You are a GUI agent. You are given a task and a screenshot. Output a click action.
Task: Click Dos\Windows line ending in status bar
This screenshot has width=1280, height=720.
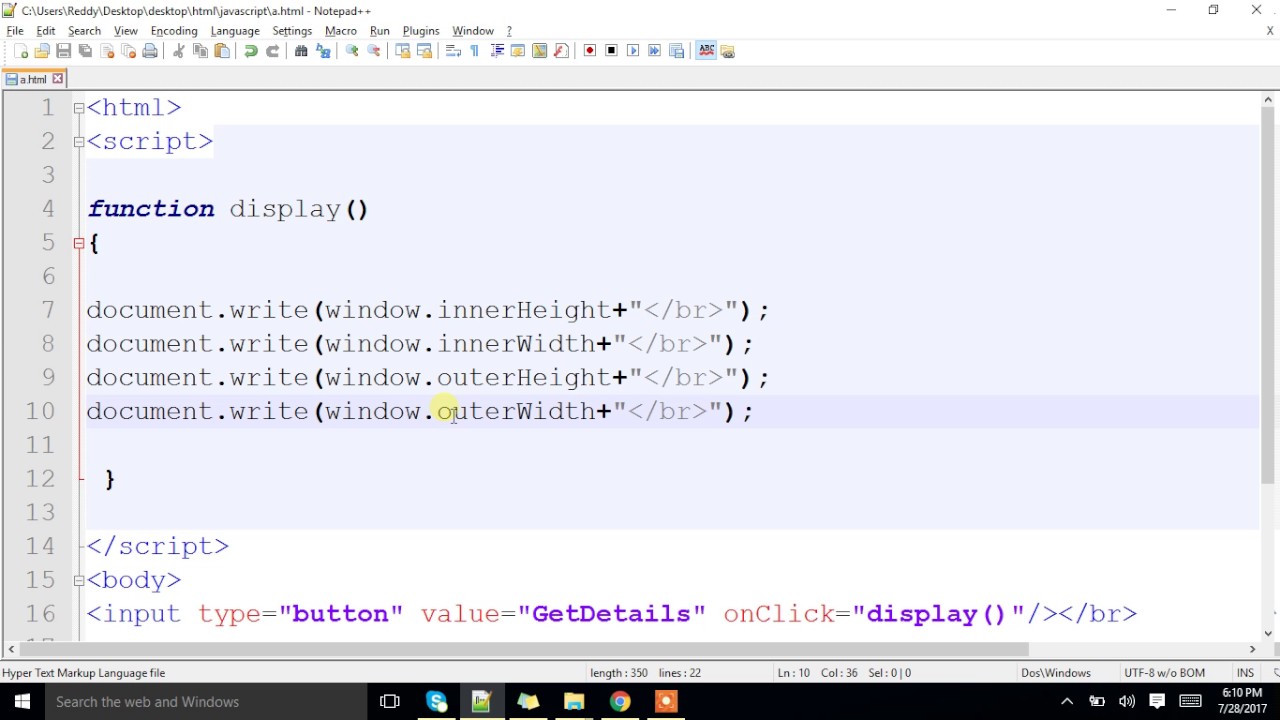(x=1056, y=673)
